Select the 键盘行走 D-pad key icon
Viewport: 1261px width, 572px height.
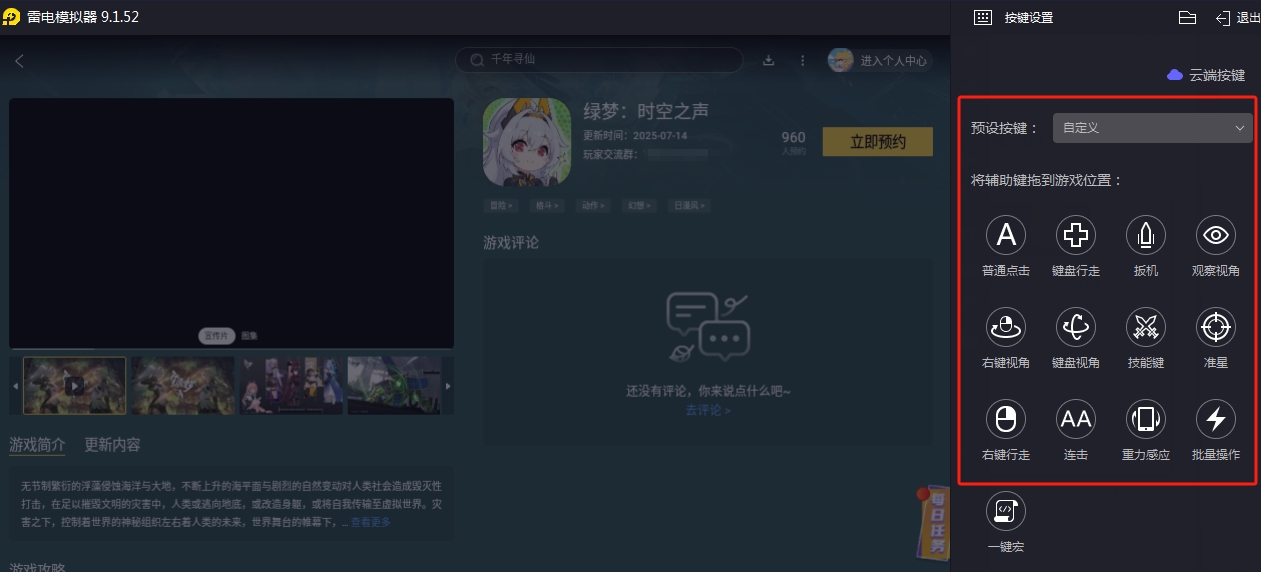pos(1076,235)
